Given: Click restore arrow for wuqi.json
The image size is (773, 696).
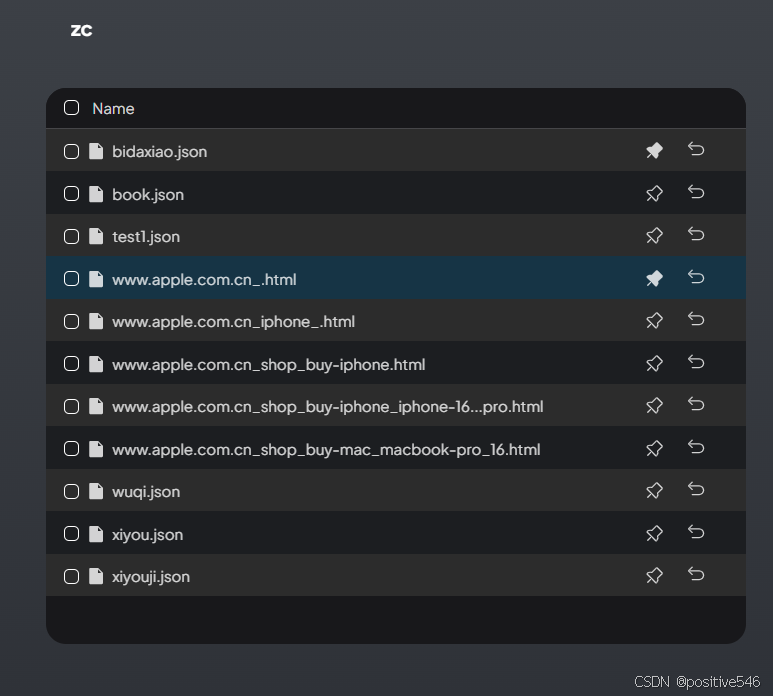Looking at the screenshot, I should [x=696, y=489].
